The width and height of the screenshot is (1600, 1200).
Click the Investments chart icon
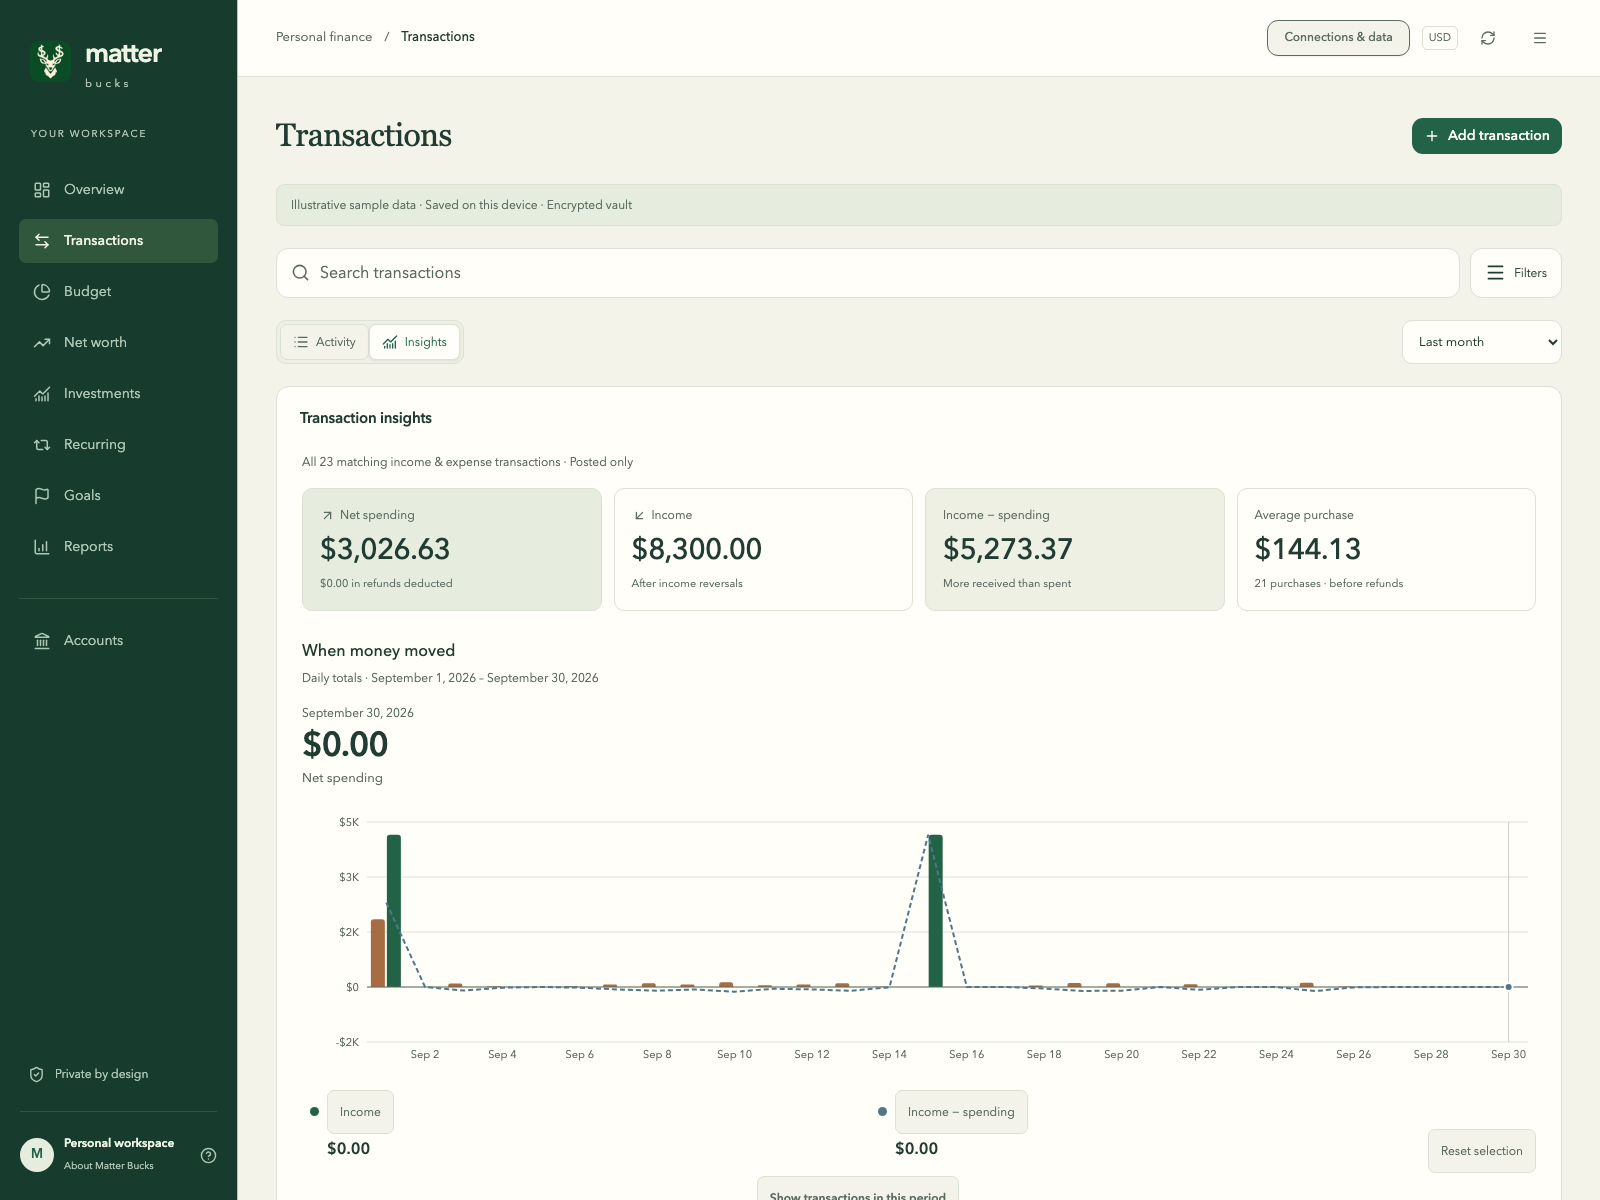42,394
